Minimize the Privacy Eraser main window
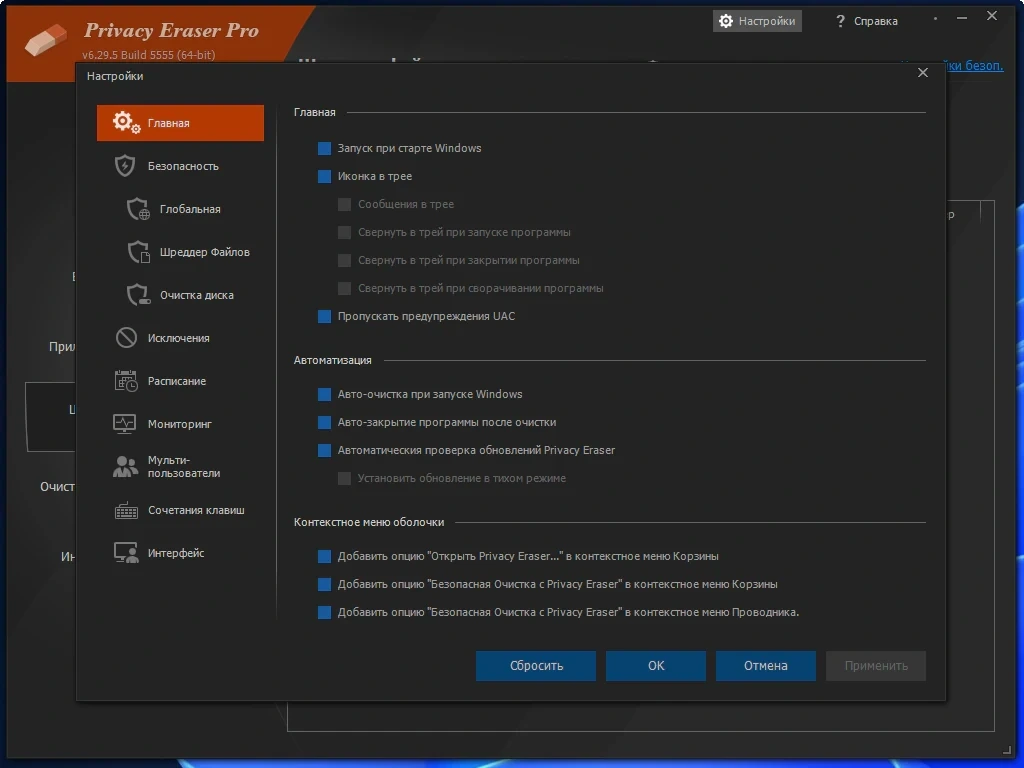Image resolution: width=1024 pixels, height=768 pixels. 962,18
